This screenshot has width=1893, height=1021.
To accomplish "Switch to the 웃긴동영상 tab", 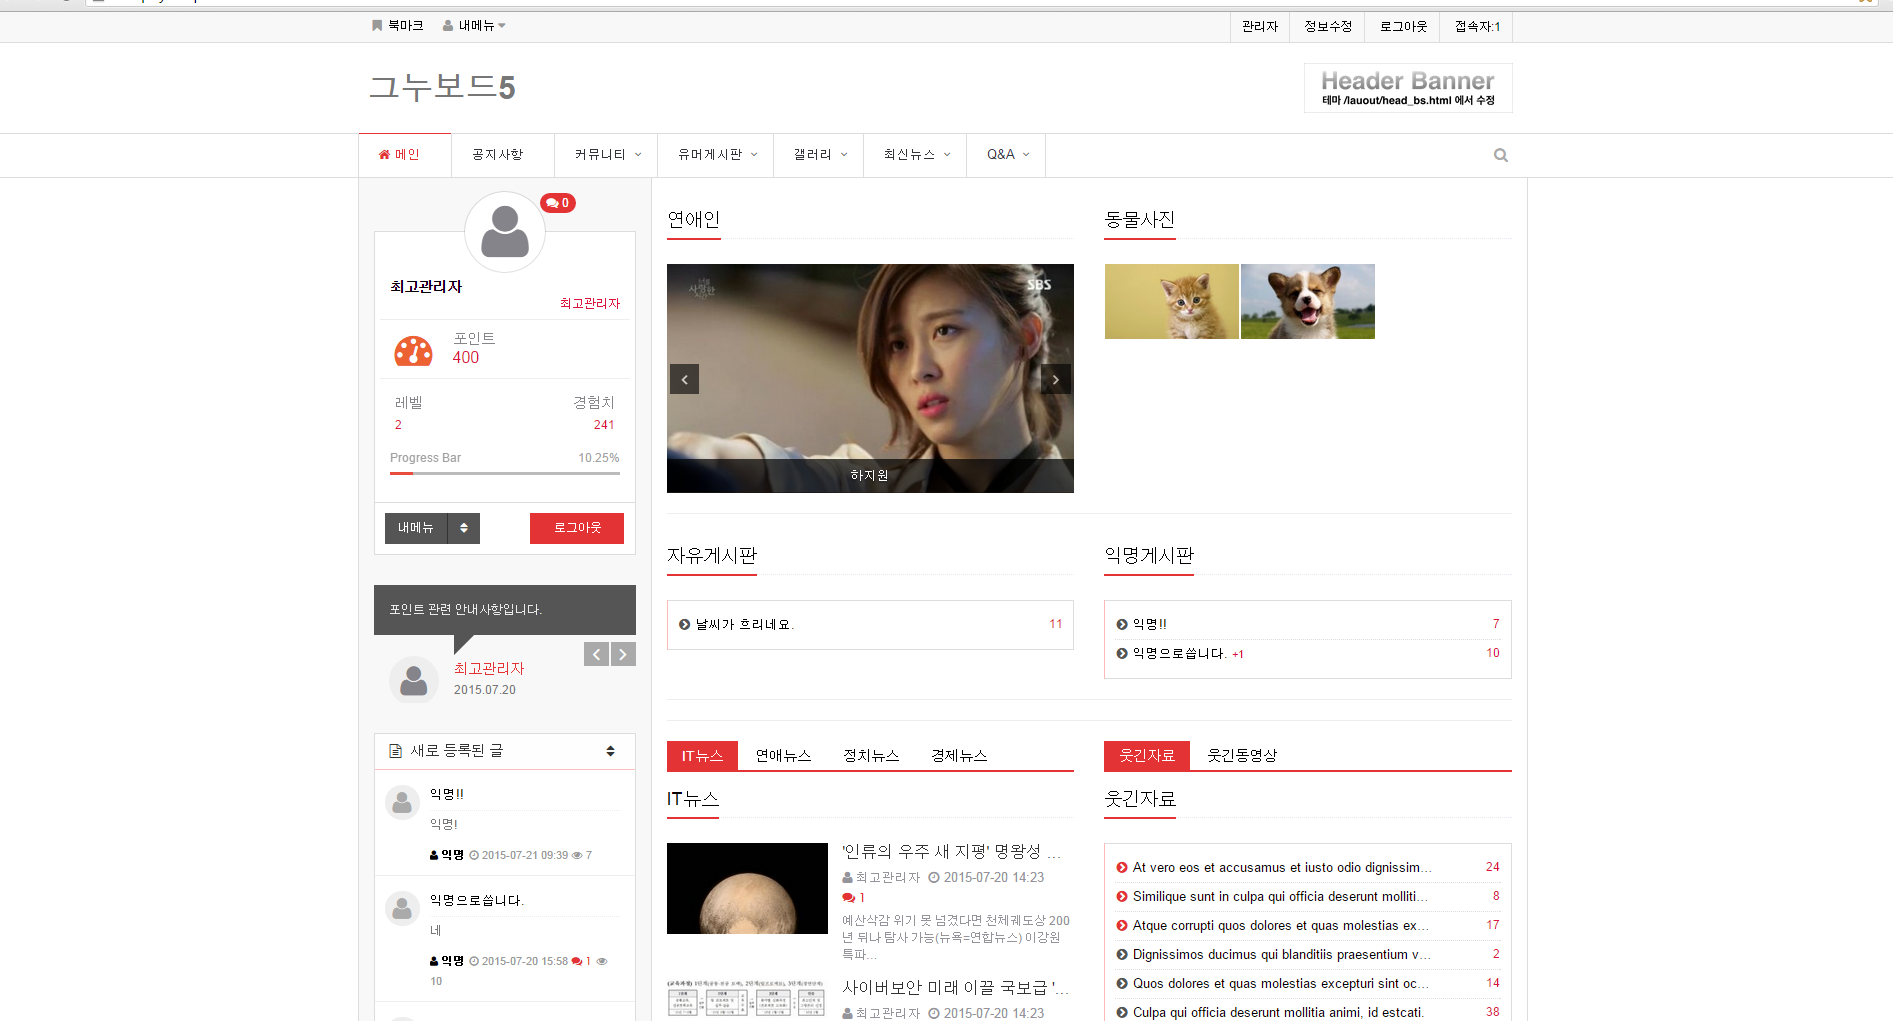I will [1242, 756].
